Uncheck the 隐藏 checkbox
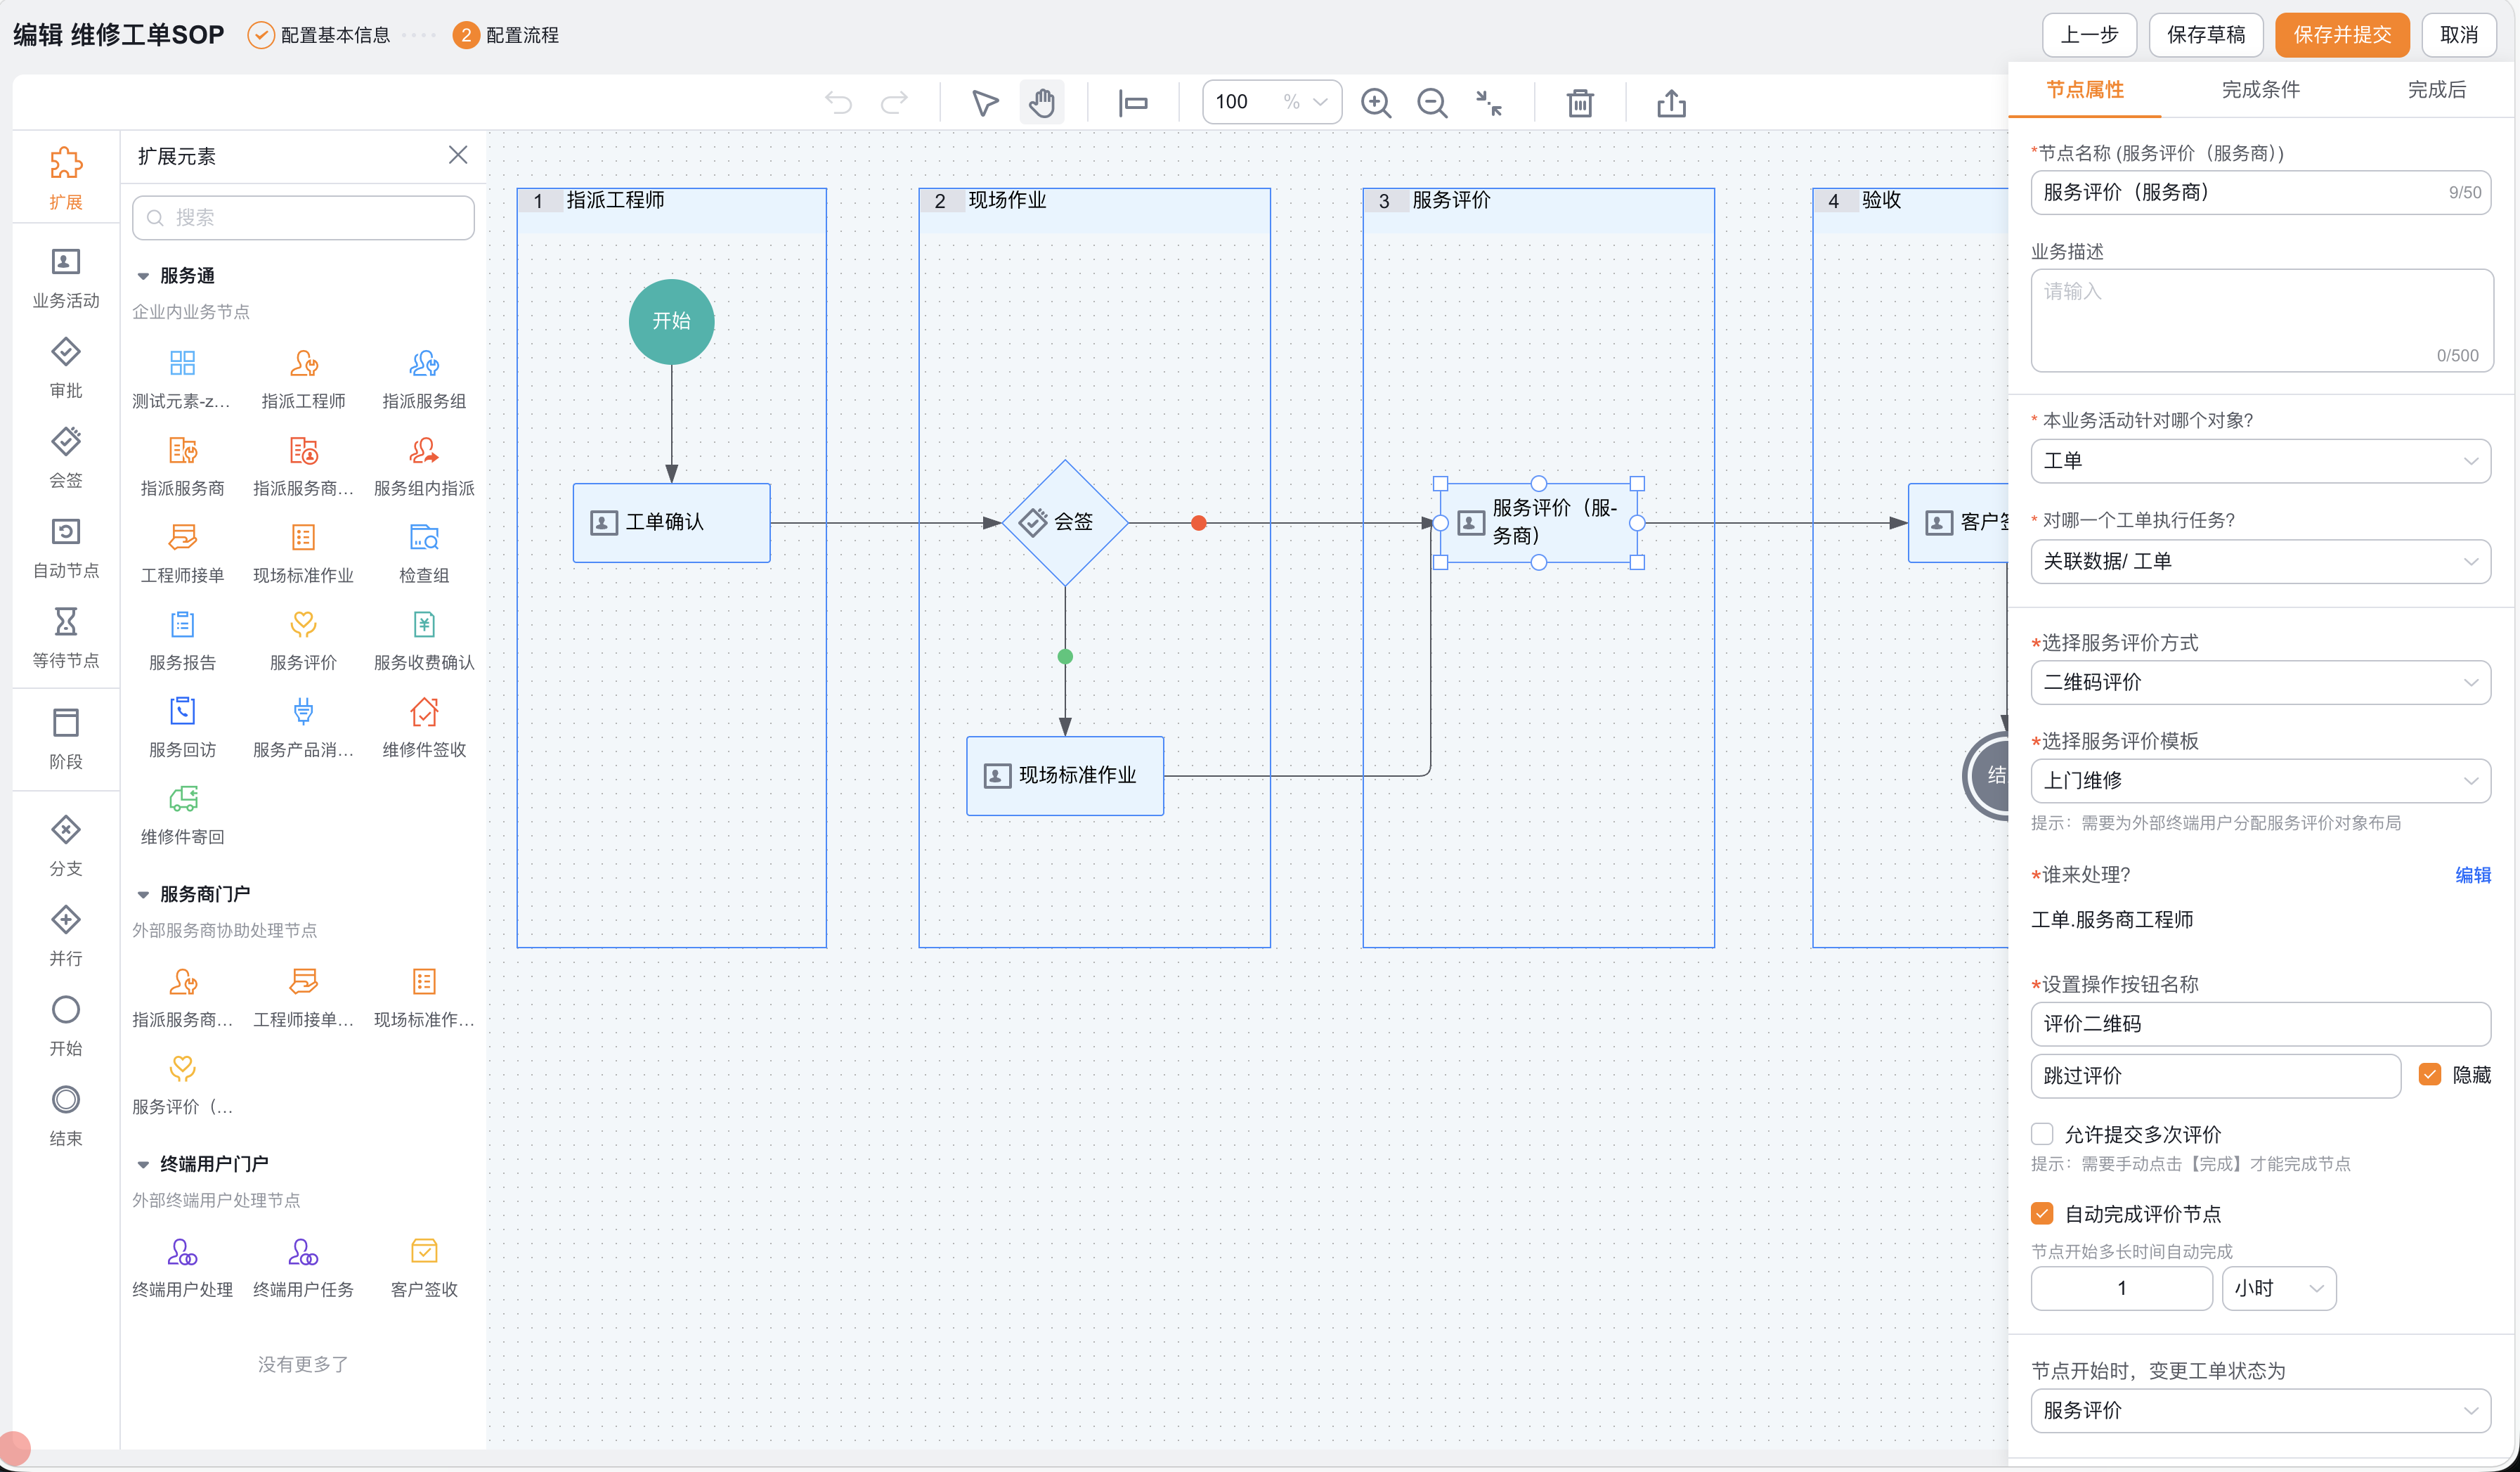The image size is (2520, 1472). point(2430,1075)
